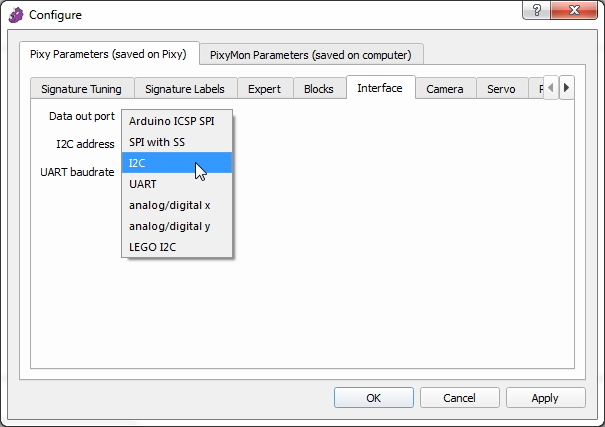Switch to the Camera tab

[444, 89]
